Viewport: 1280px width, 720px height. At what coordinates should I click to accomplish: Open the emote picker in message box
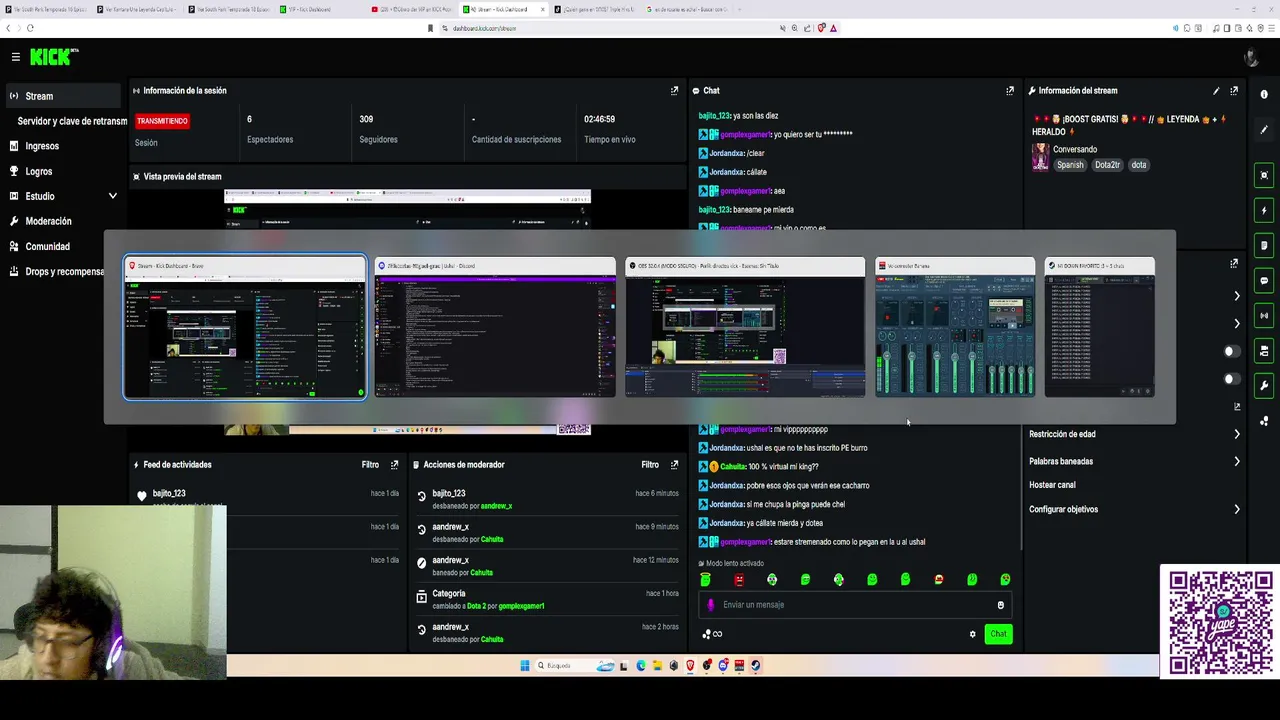pyautogui.click(x=1000, y=605)
